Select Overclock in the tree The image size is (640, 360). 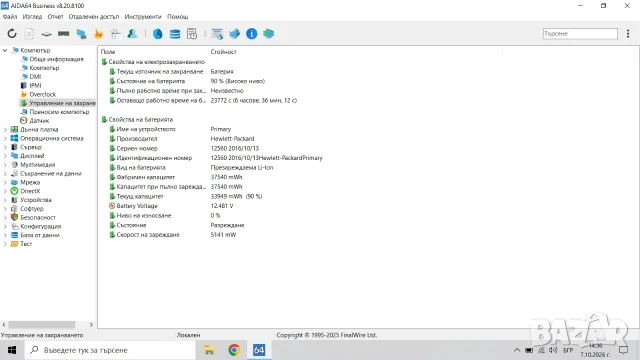pyautogui.click(x=42, y=94)
